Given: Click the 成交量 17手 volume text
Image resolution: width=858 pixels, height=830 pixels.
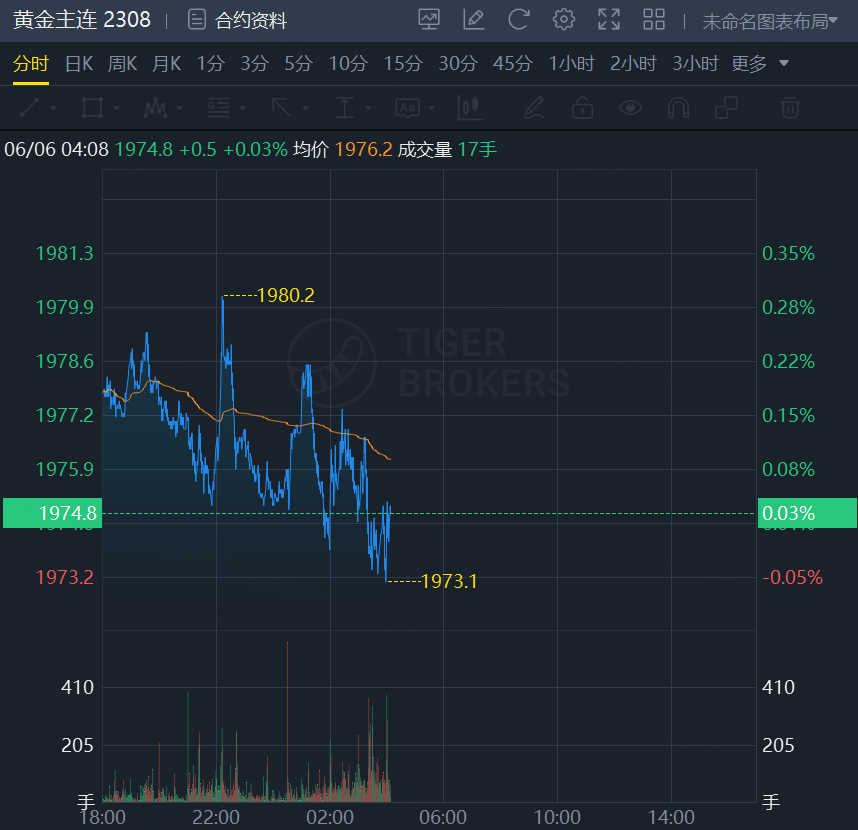Looking at the screenshot, I should tap(447, 149).
